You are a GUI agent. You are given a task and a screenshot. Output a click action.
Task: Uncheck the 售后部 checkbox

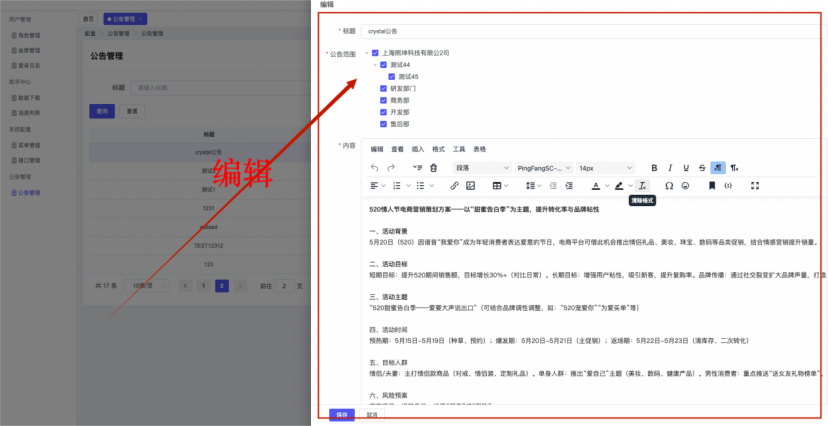coord(383,124)
